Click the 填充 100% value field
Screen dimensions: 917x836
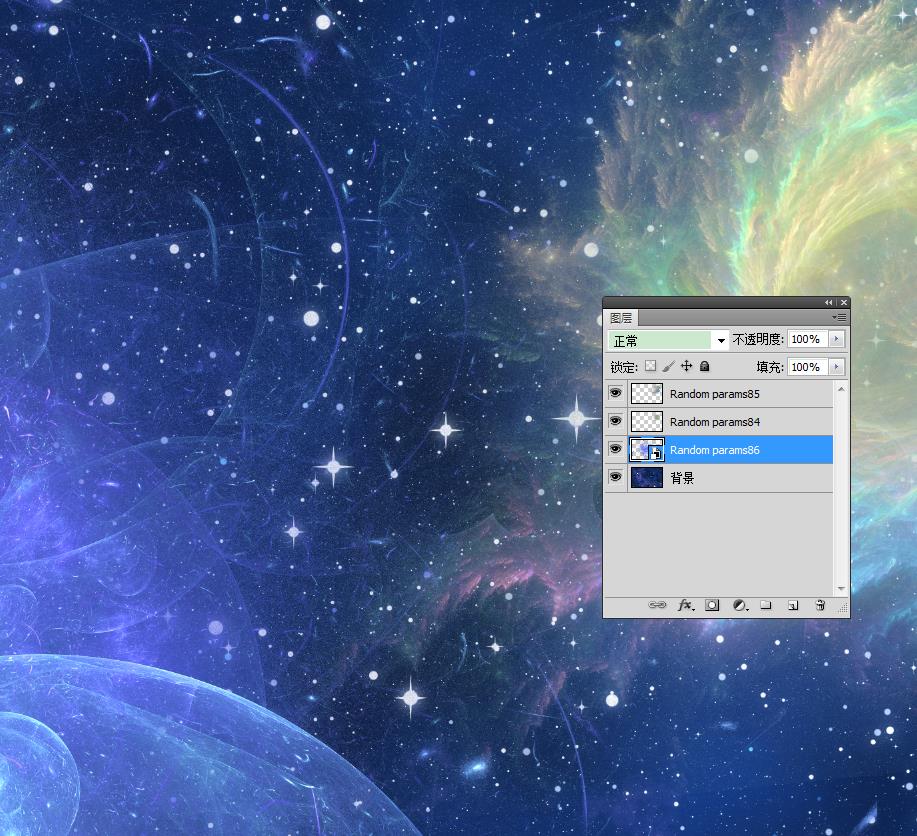click(808, 367)
